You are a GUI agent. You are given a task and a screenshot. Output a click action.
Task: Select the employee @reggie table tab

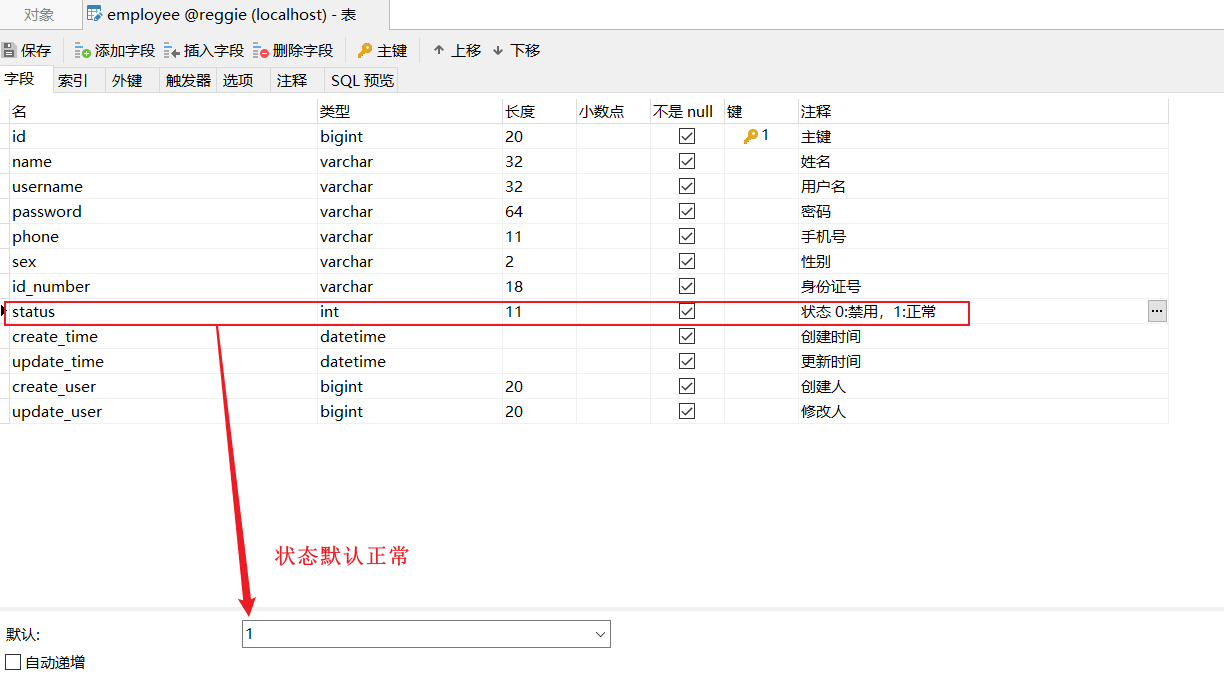[235, 15]
